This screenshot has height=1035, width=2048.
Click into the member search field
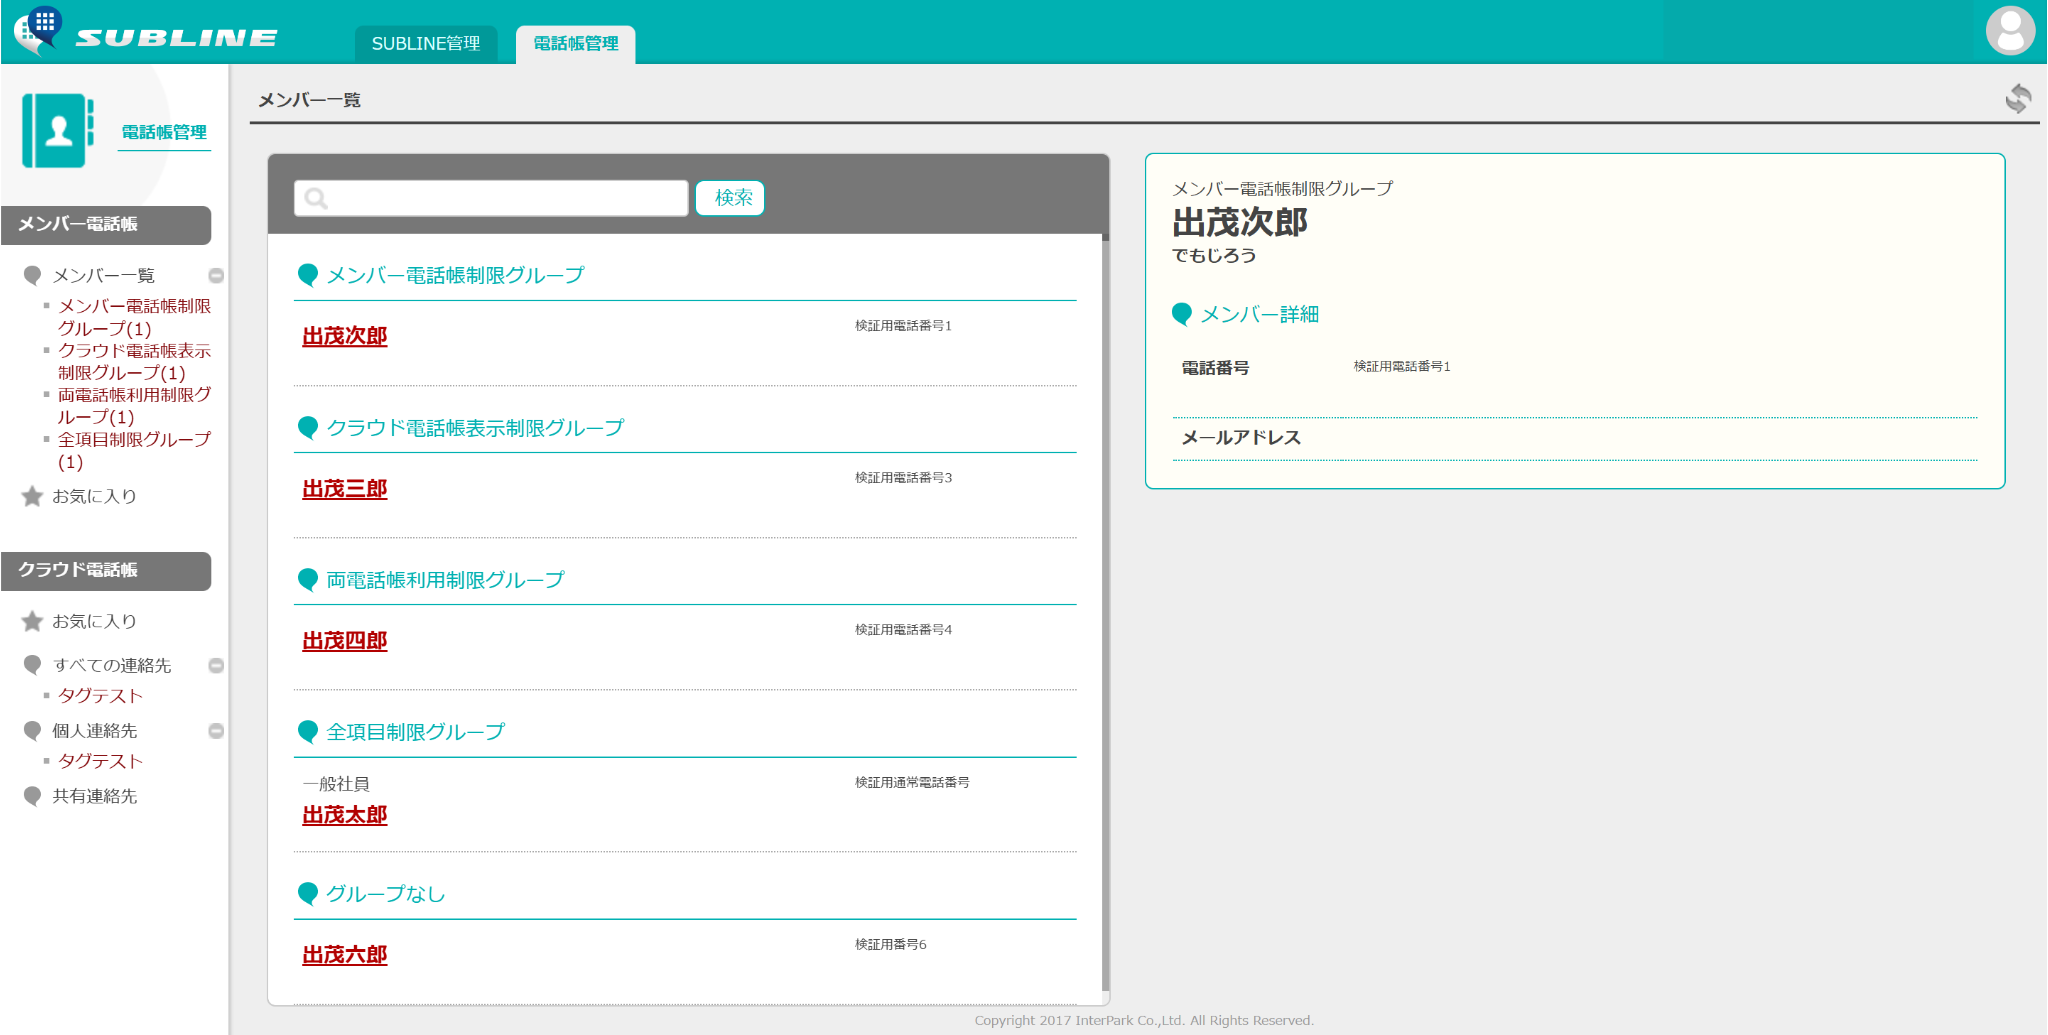(491, 198)
